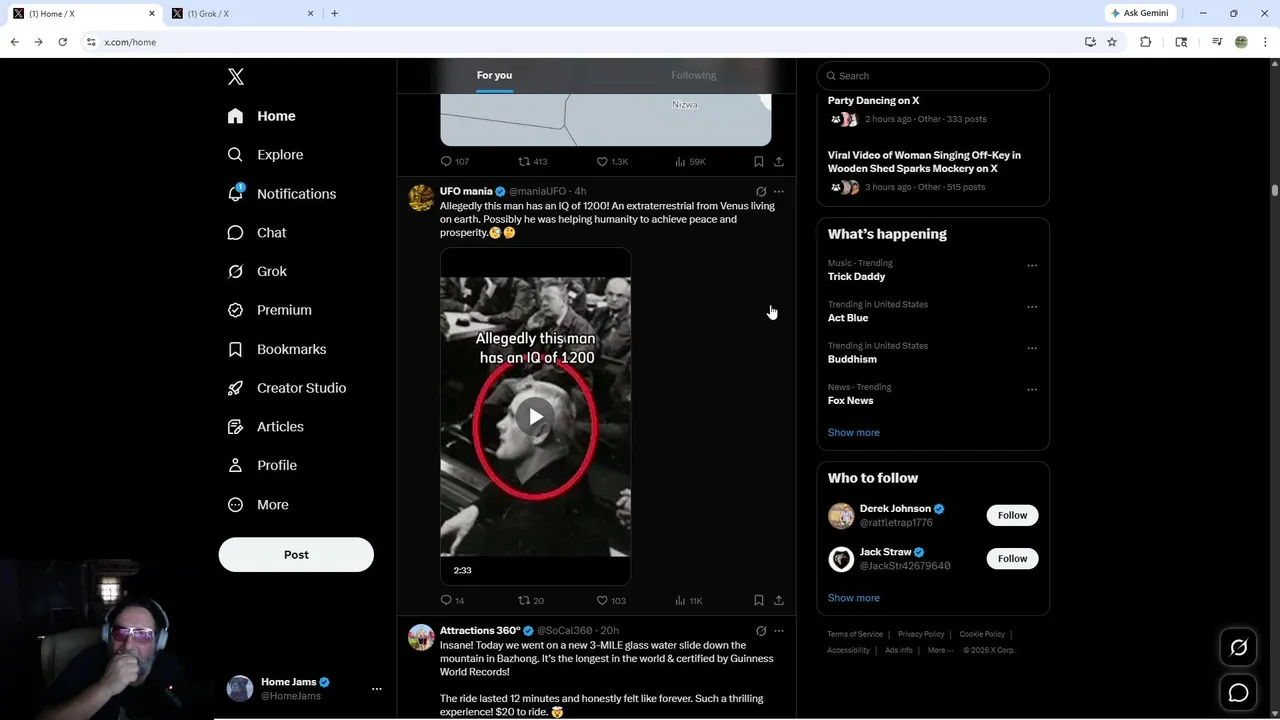This screenshot has width=1280, height=720.
Task: Go back in browser history
Action: pos(14,42)
